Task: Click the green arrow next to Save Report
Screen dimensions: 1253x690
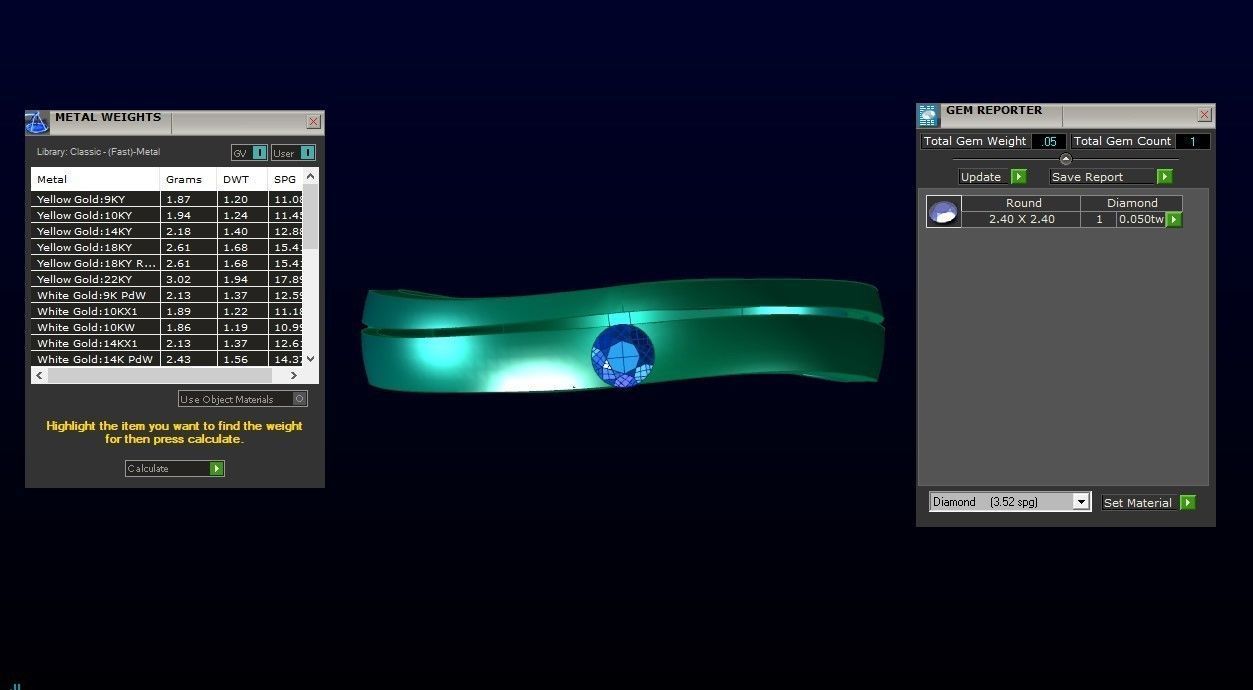Action: pyautogui.click(x=1165, y=177)
